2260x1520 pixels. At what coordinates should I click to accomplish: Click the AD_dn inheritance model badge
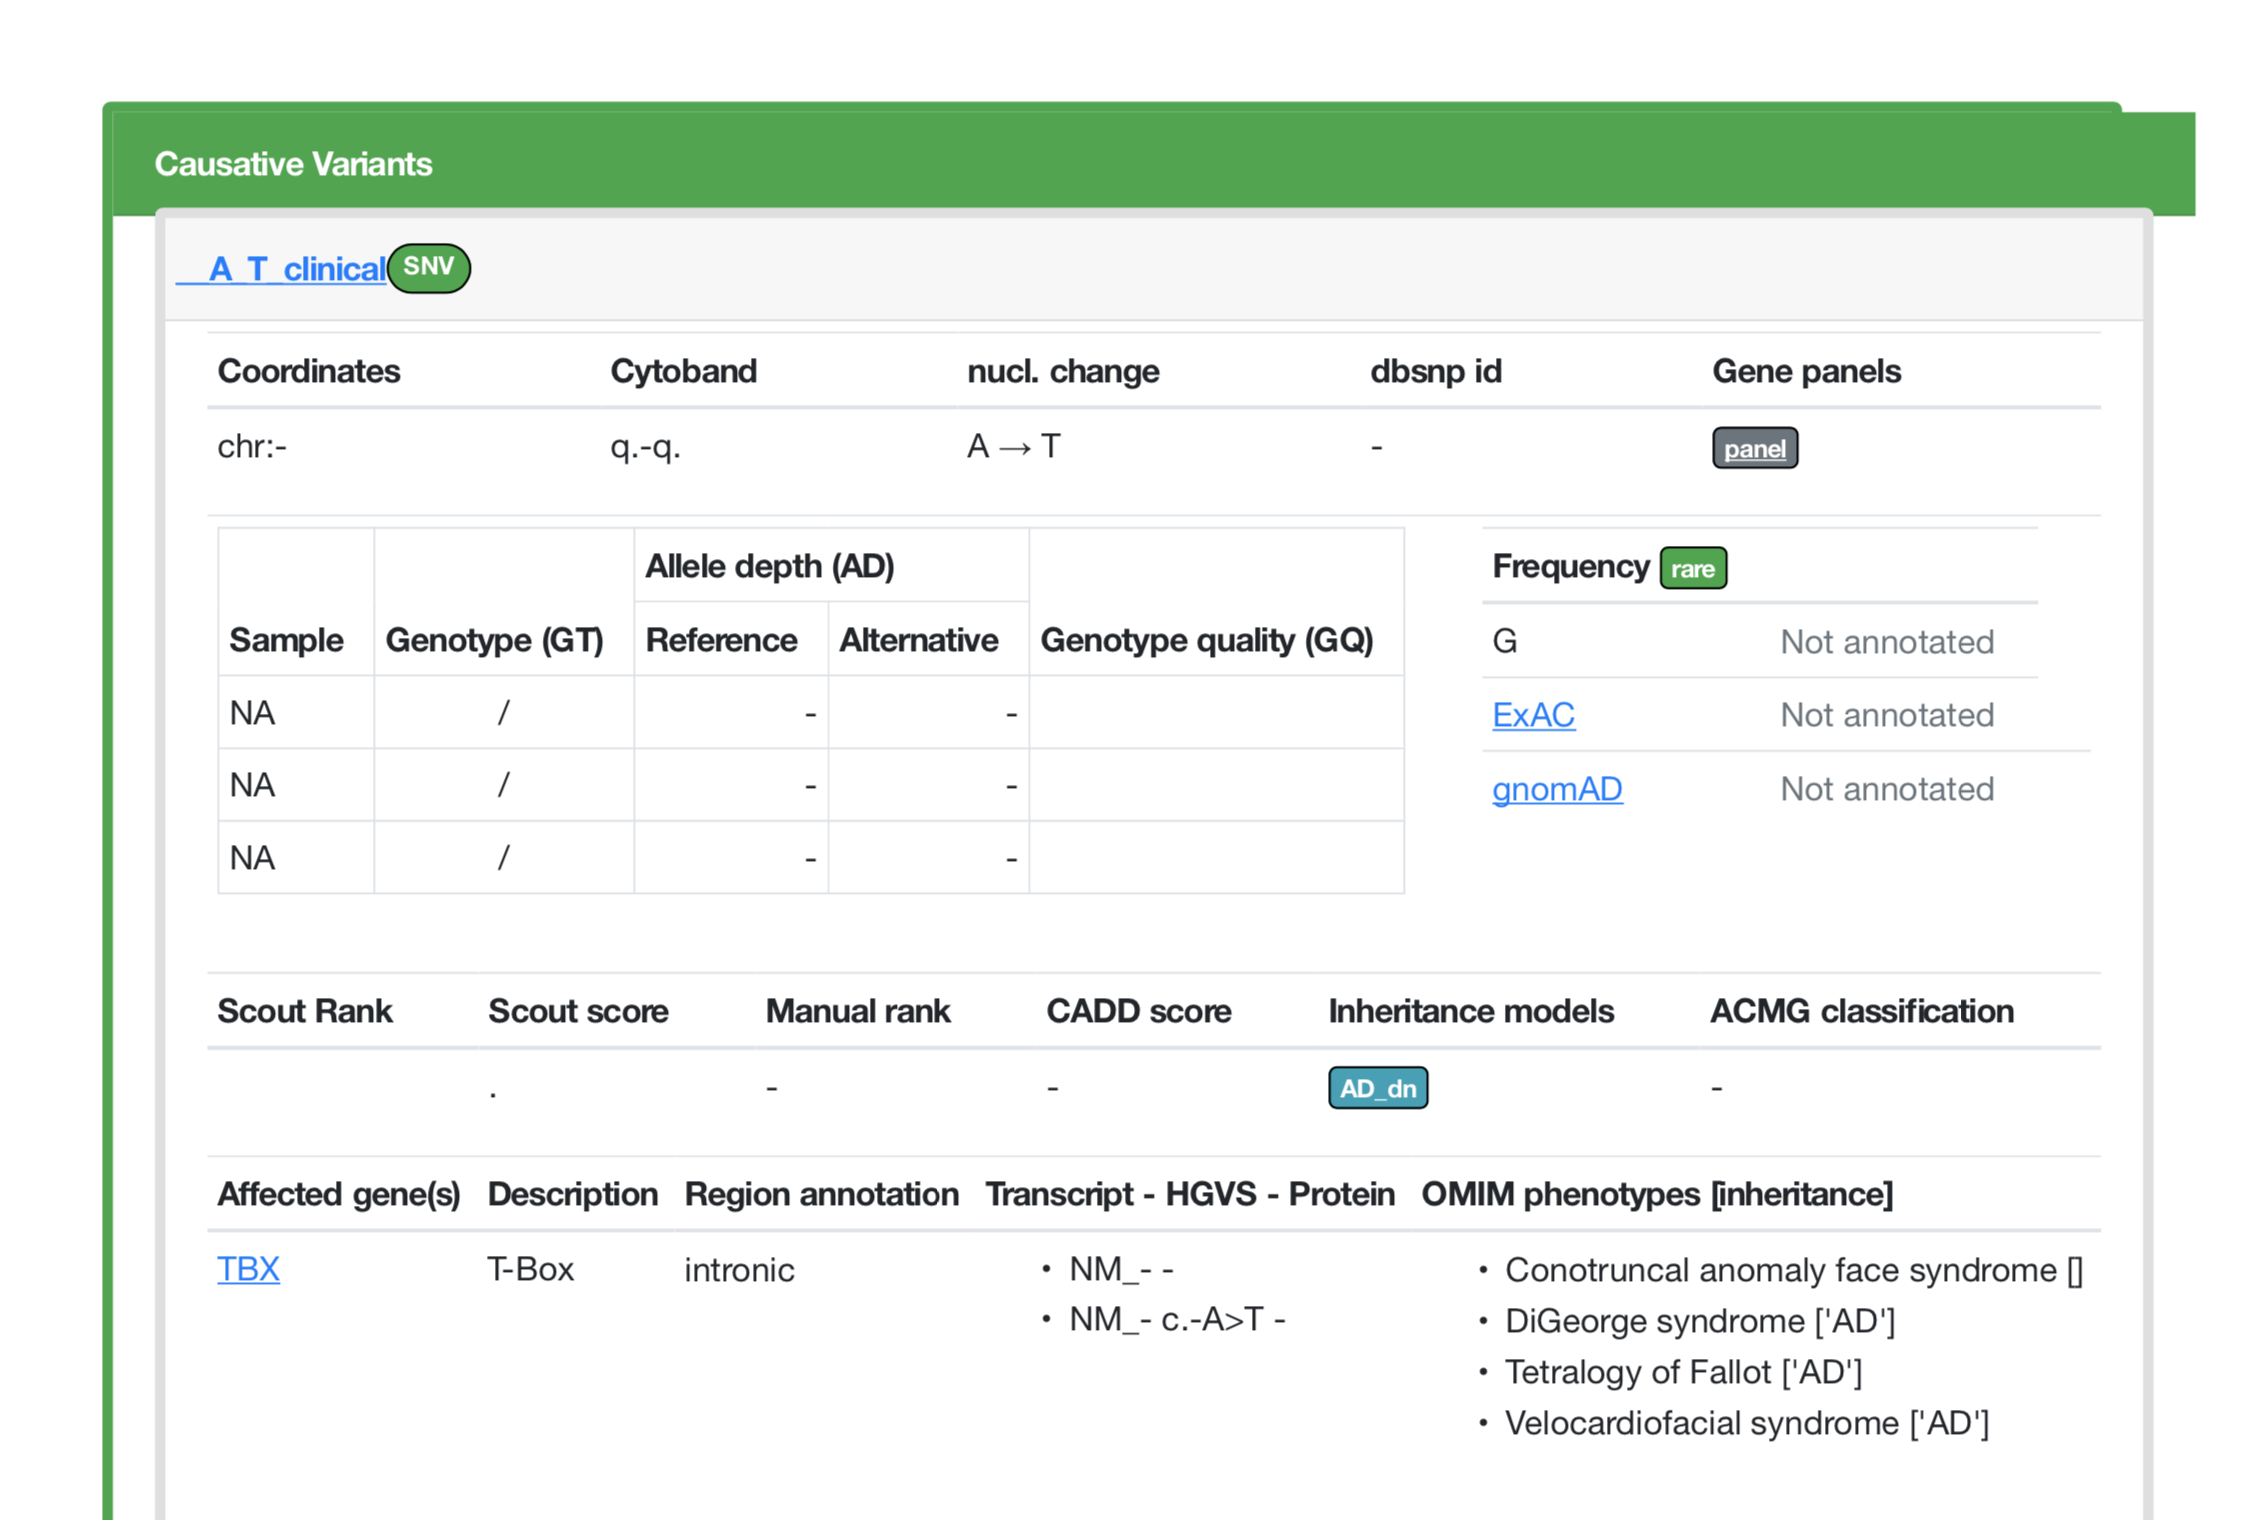coord(1378,1088)
